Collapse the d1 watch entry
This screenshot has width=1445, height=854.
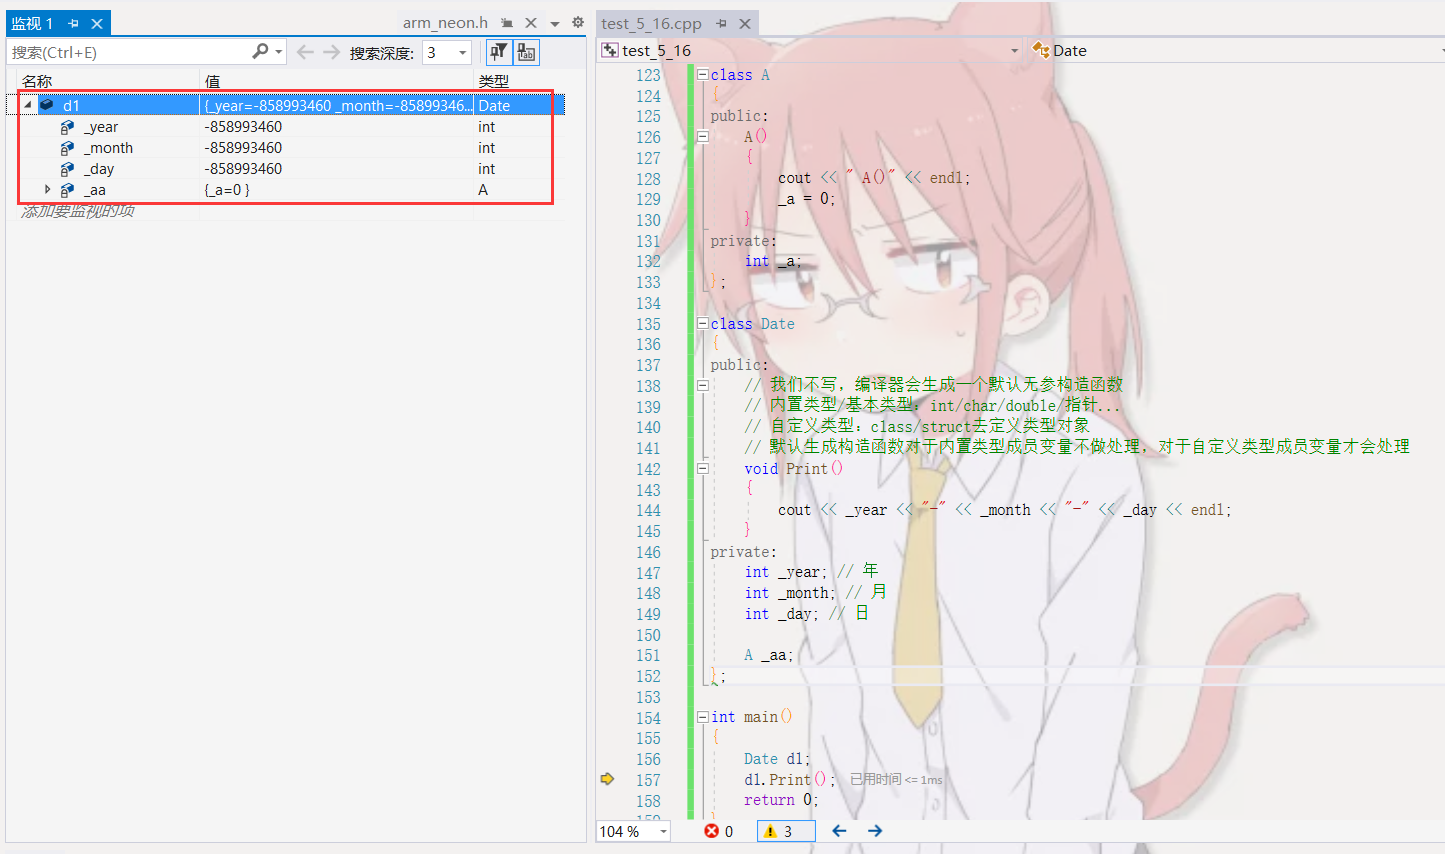click(x=27, y=105)
